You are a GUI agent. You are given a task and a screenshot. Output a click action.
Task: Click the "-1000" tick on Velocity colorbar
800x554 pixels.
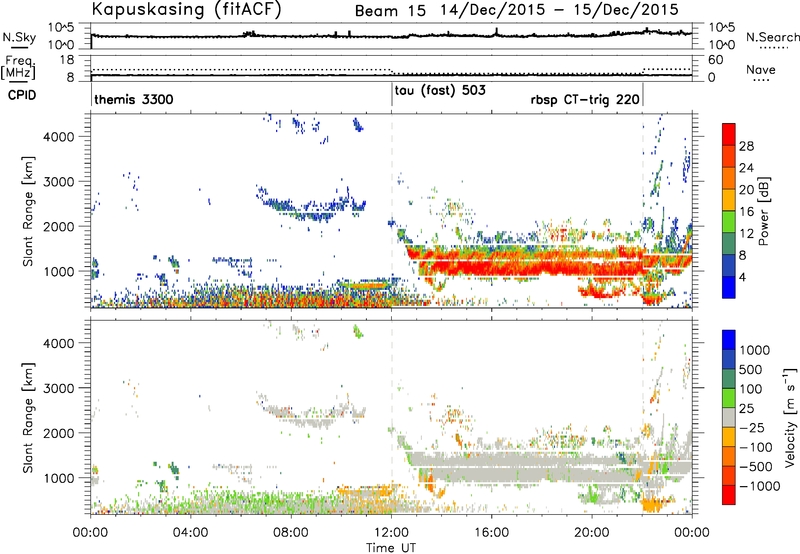point(759,486)
